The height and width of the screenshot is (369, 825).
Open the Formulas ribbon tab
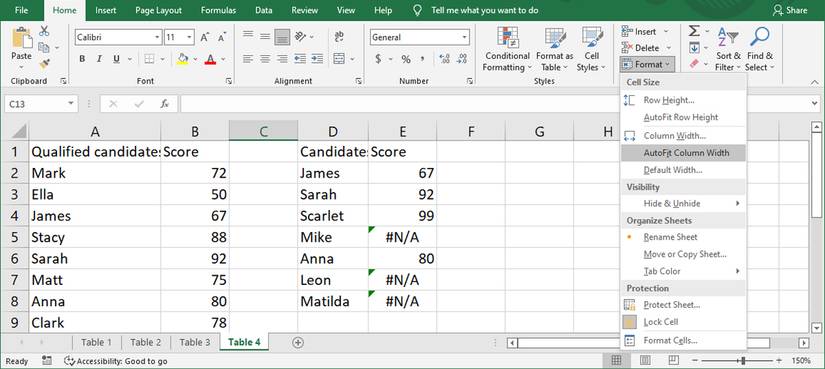point(218,10)
